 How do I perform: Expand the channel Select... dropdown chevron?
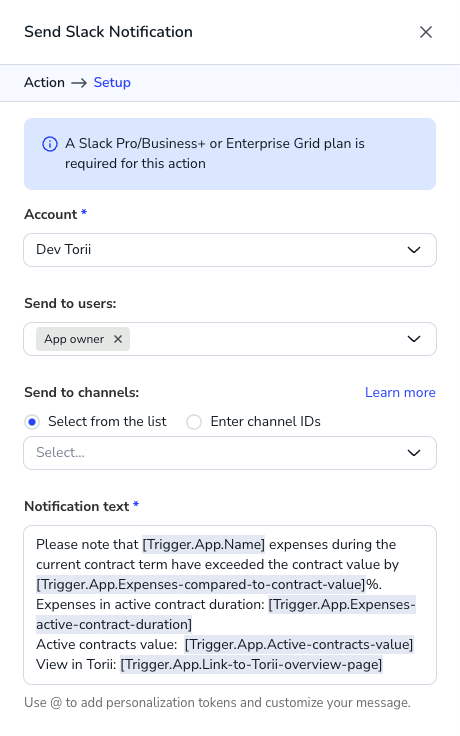(414, 453)
